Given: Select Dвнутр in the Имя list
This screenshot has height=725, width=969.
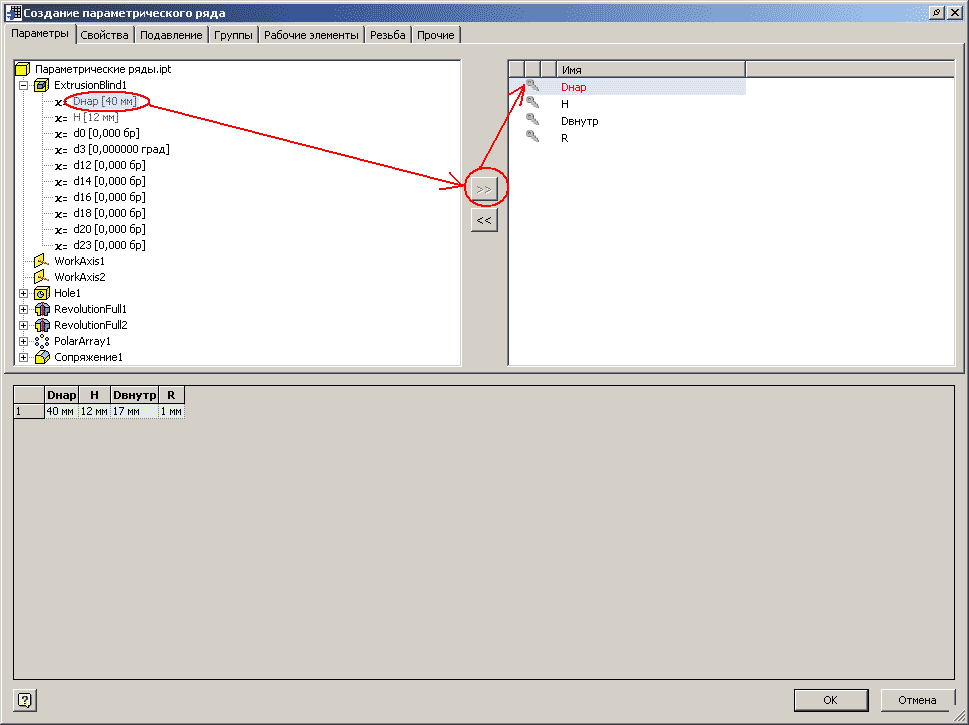Looking at the screenshot, I should pos(580,121).
